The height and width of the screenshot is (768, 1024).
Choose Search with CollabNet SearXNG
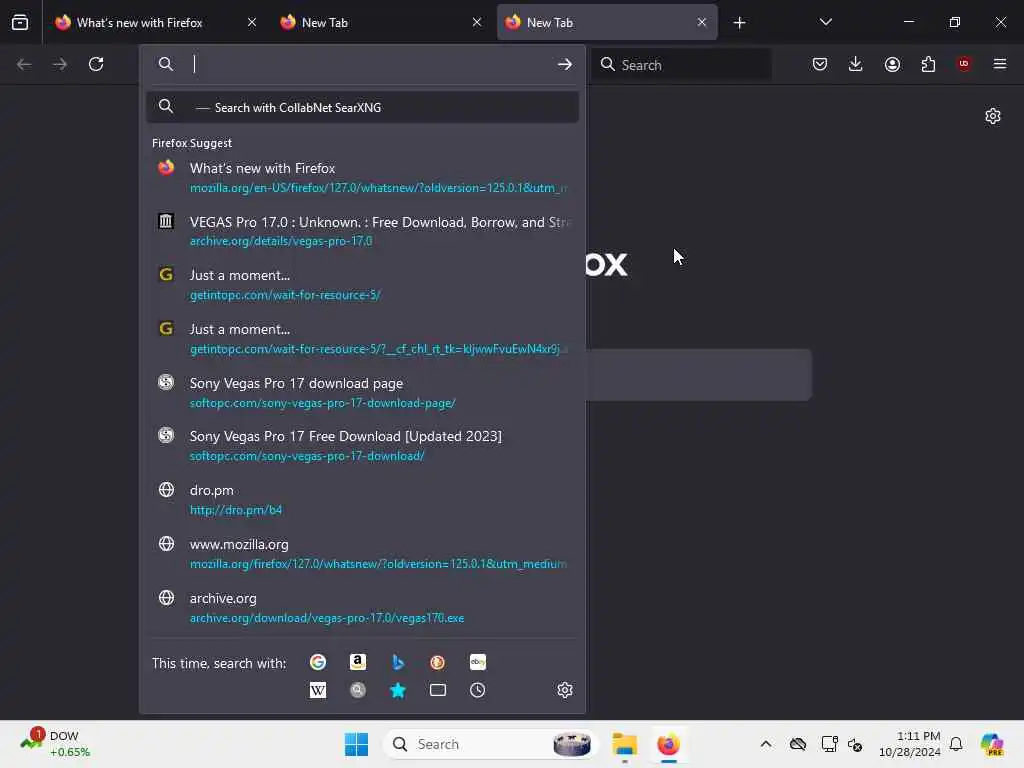coord(362,107)
